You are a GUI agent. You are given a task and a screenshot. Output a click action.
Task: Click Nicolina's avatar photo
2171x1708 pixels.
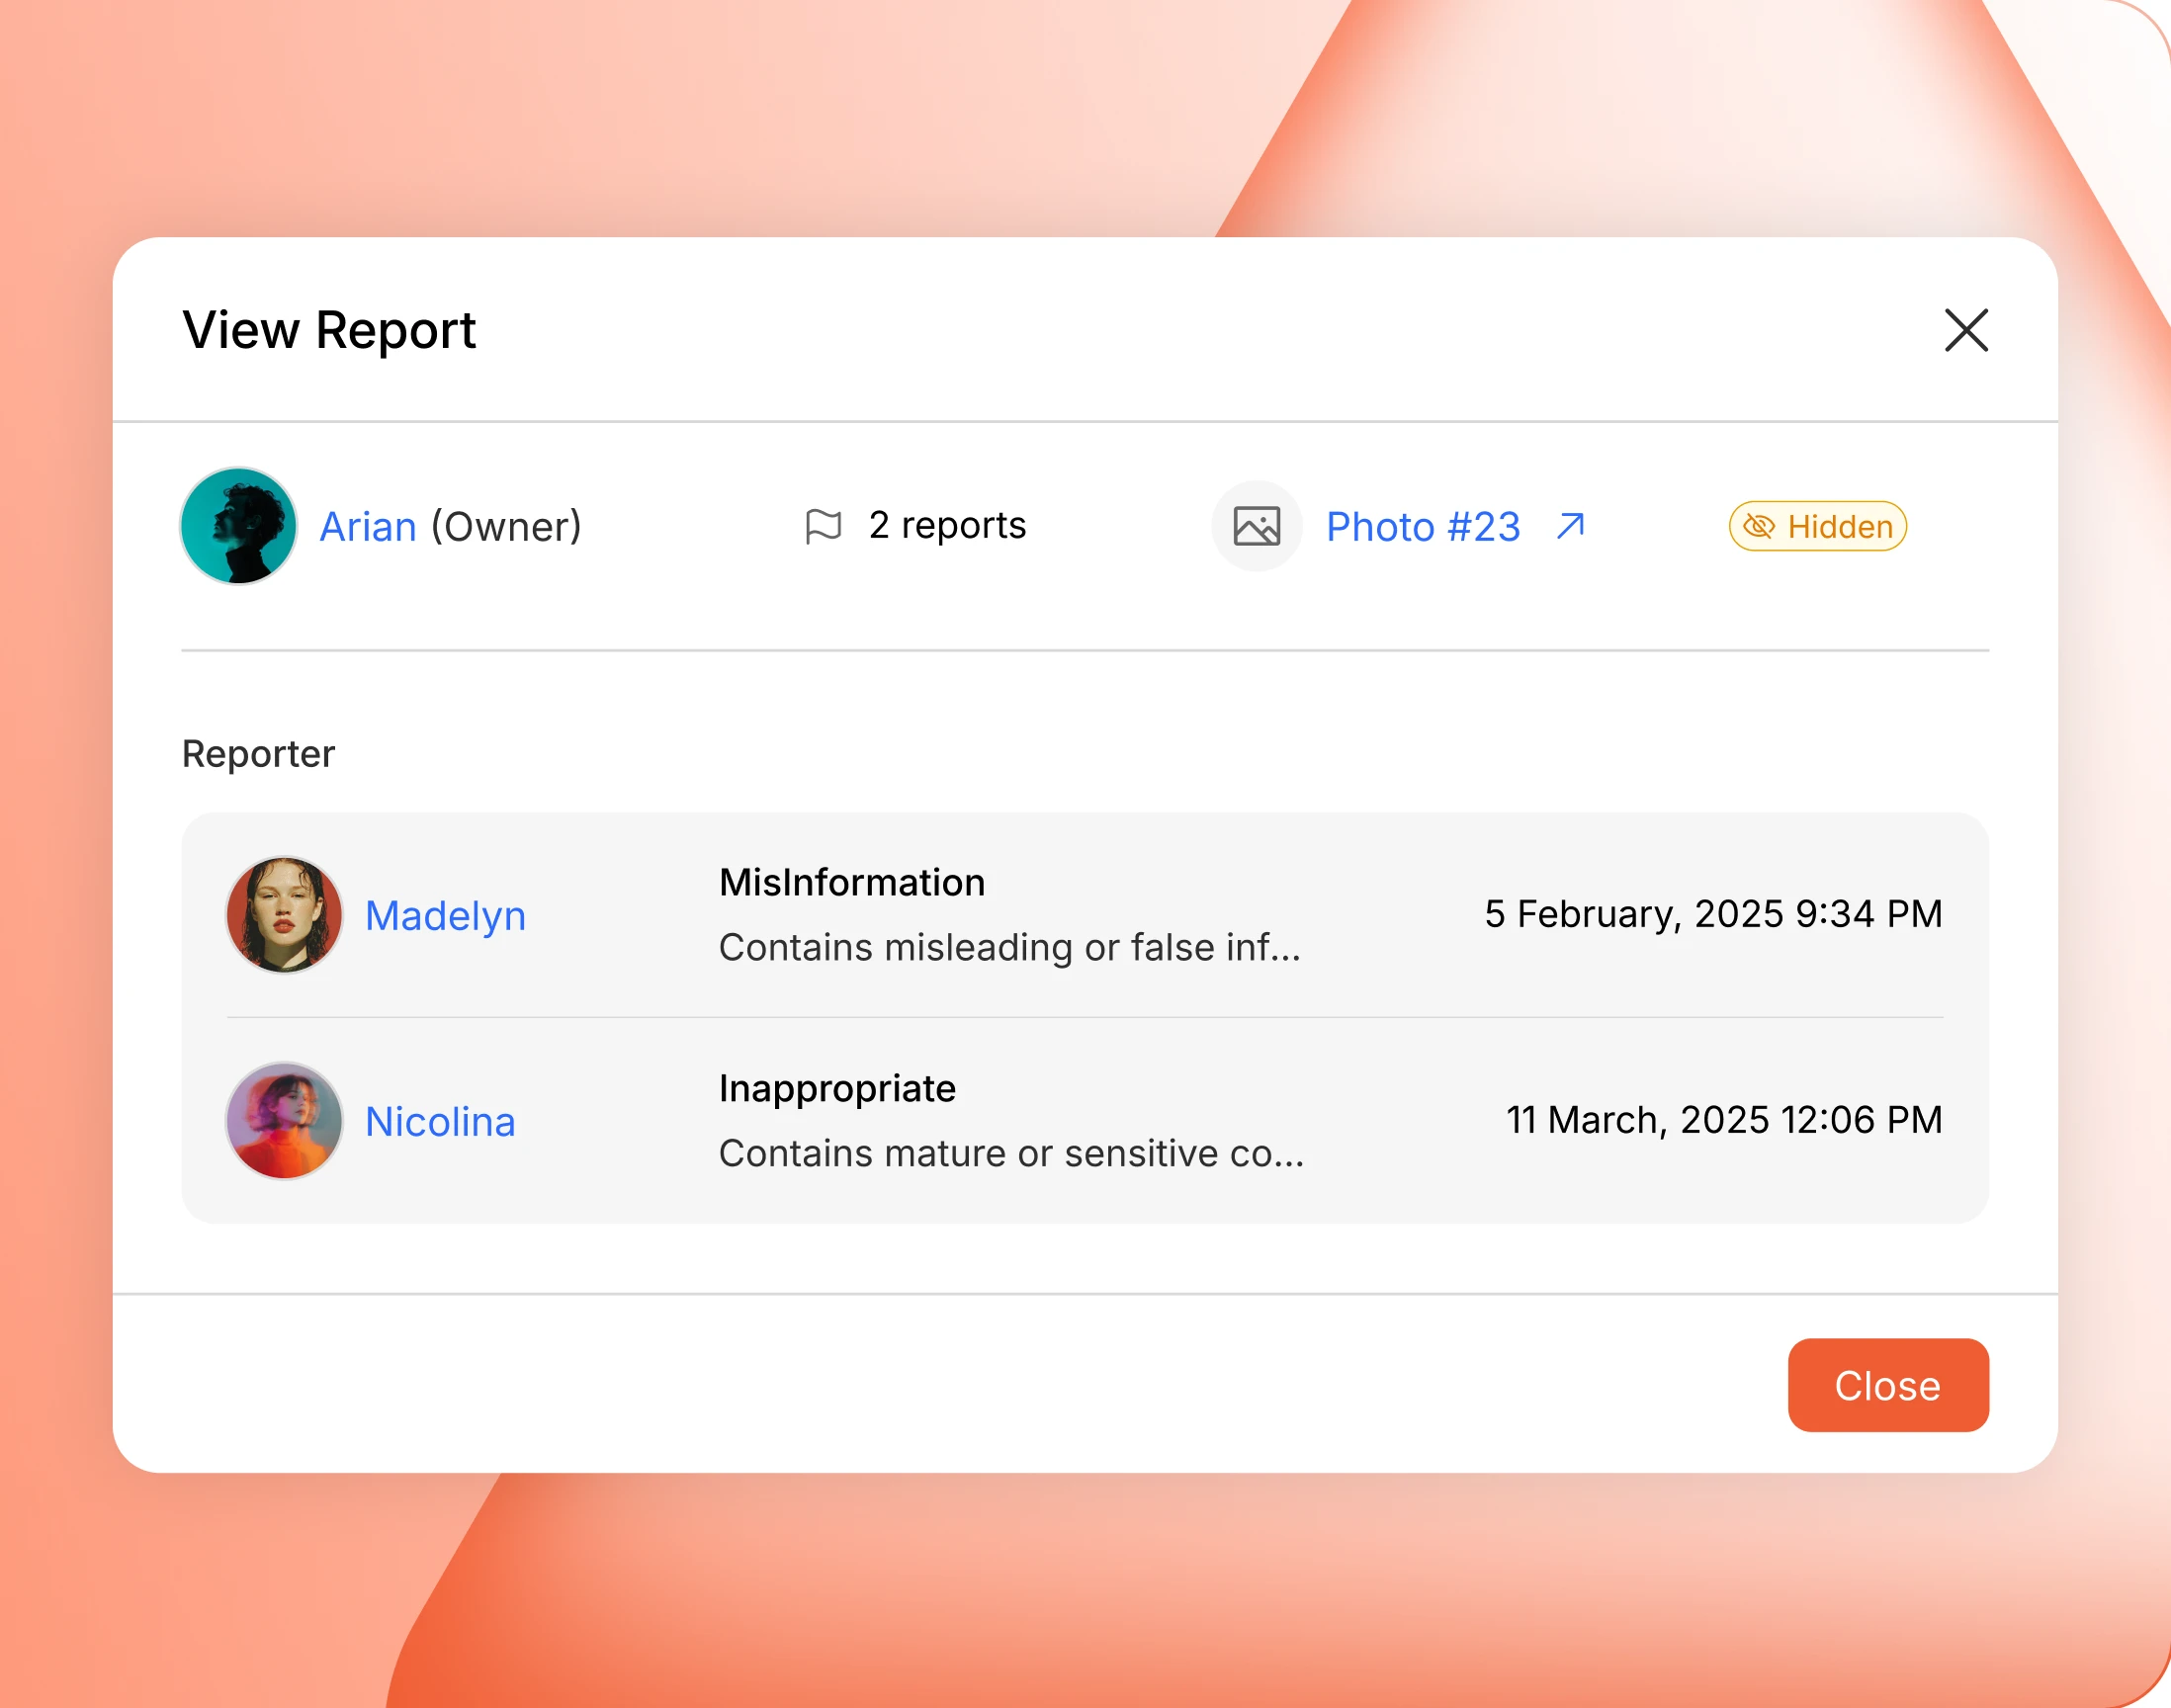pyautogui.click(x=284, y=1121)
